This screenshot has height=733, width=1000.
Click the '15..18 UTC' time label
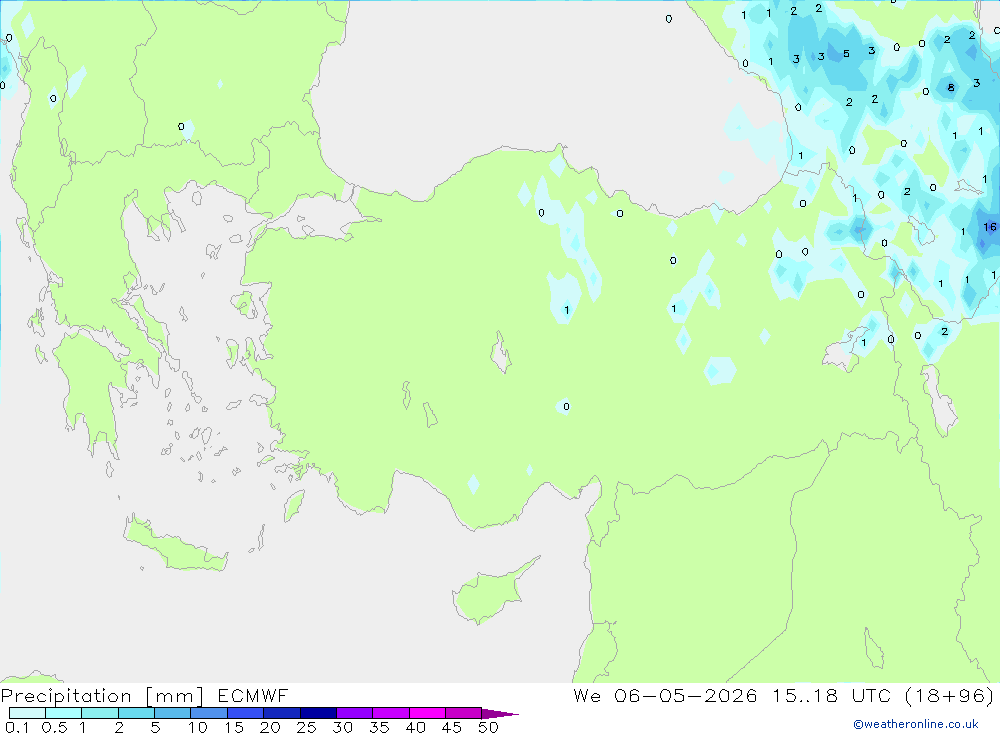tap(832, 695)
